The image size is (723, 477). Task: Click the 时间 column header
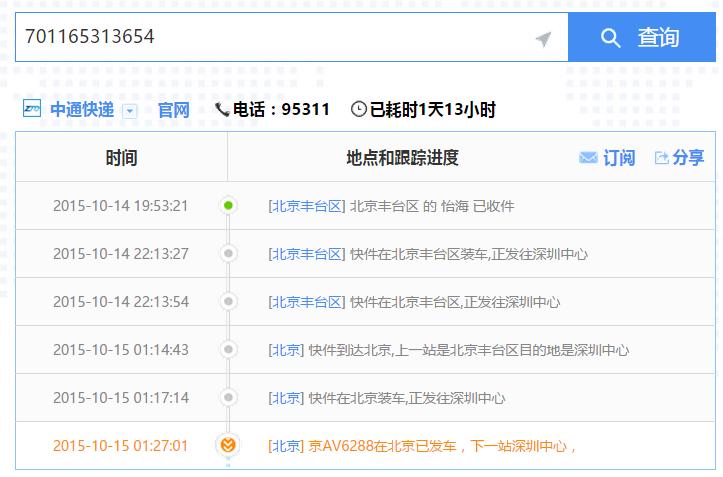(x=121, y=158)
